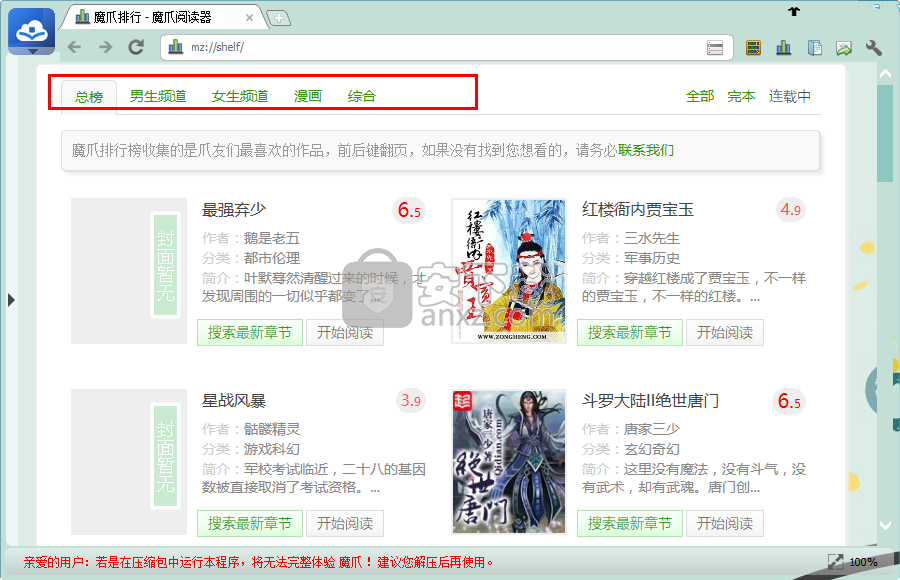Viewport: 900px width, 580px height.
Task: Go back to the previous page
Action: [74, 47]
